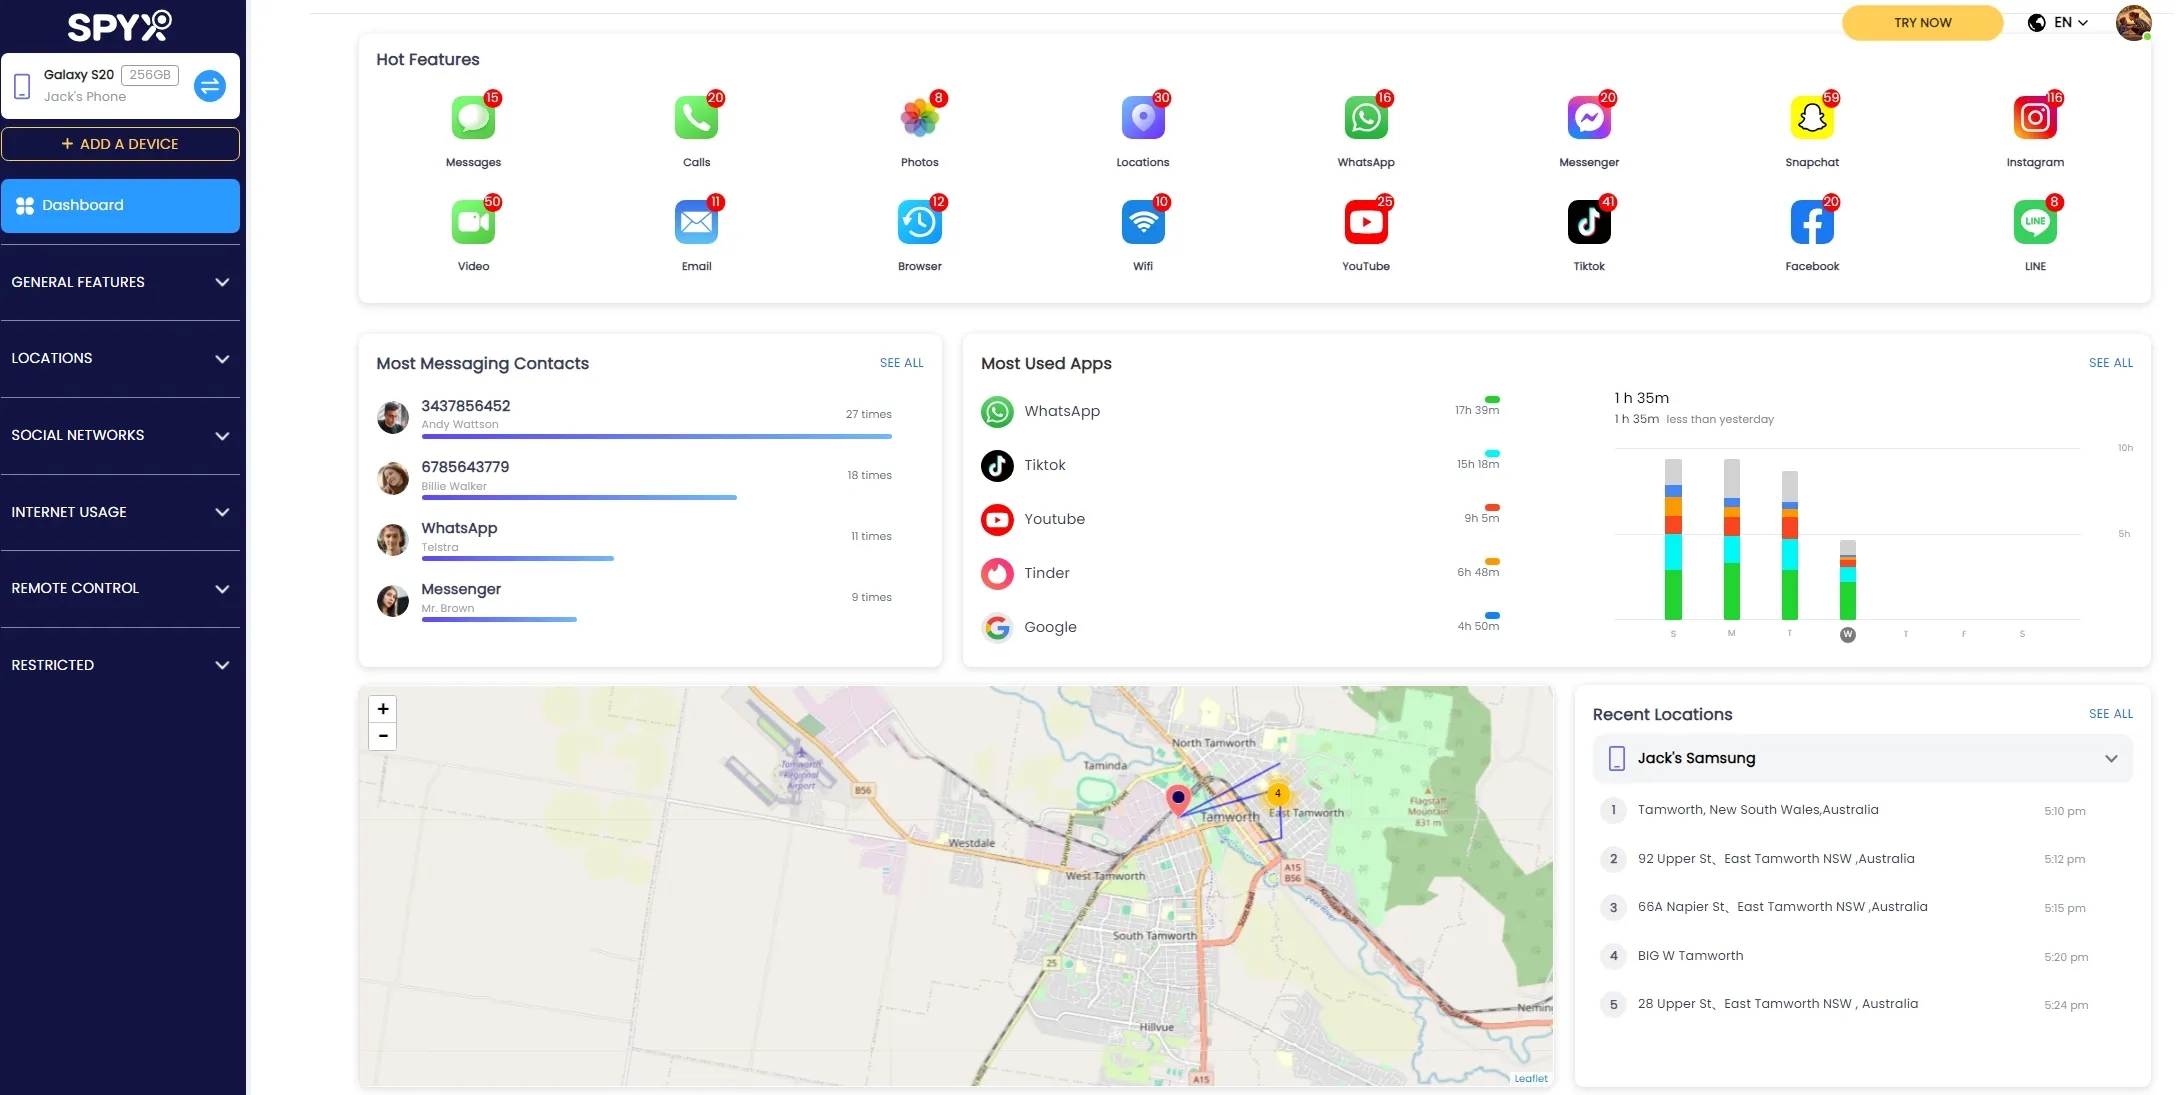
Task: Open the Locations feature icon
Action: click(1143, 119)
